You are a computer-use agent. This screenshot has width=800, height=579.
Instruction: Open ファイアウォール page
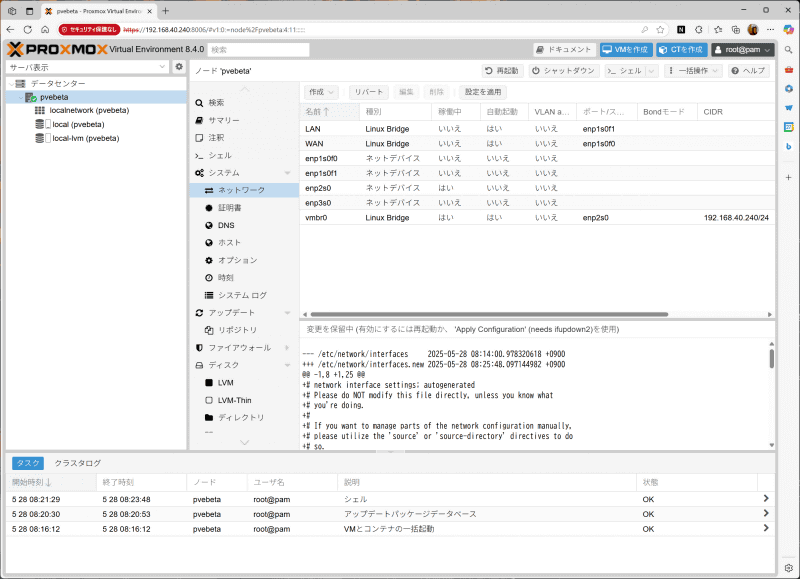(x=239, y=347)
